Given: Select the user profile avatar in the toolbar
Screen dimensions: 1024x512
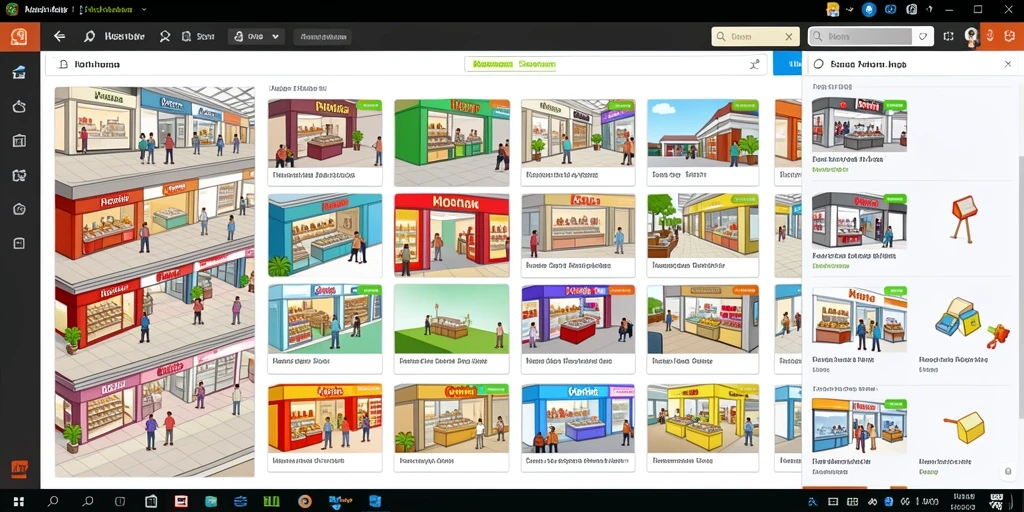Looking at the screenshot, I should (971, 37).
